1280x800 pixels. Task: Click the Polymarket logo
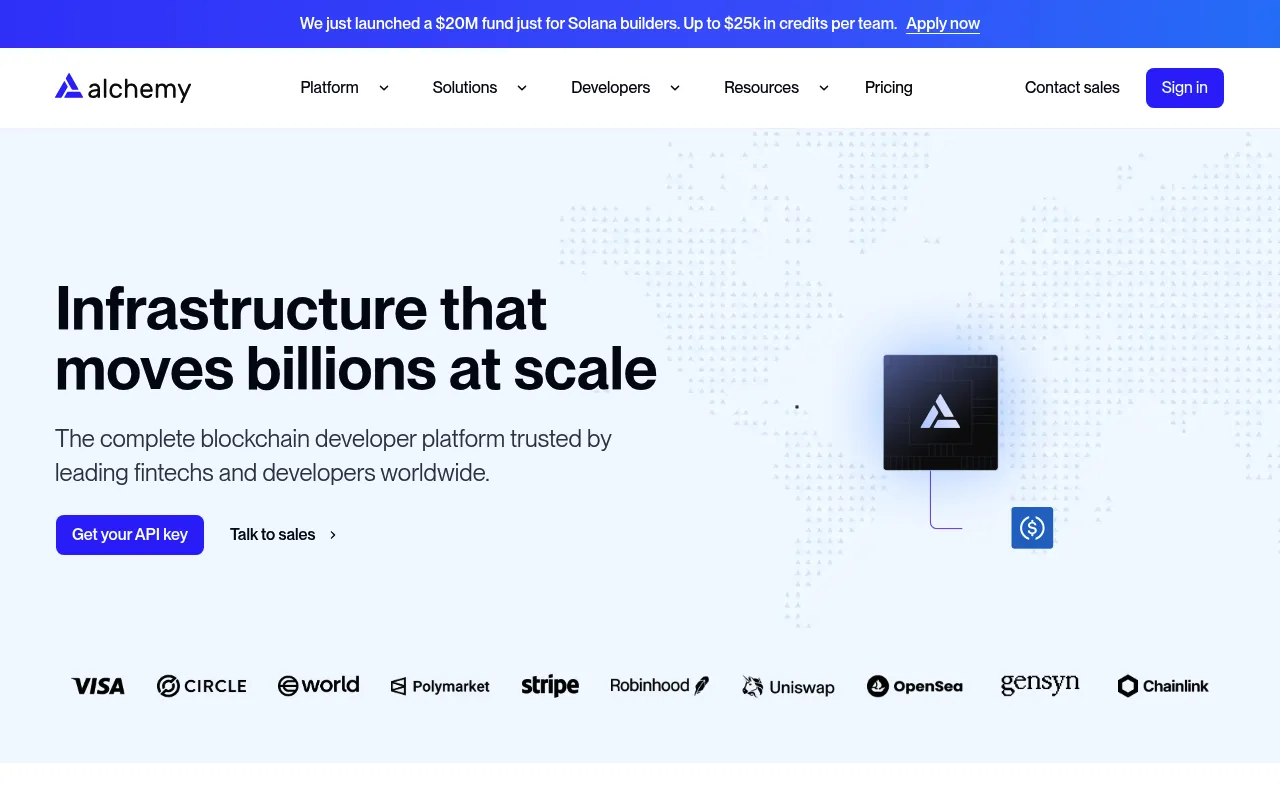[x=440, y=686]
